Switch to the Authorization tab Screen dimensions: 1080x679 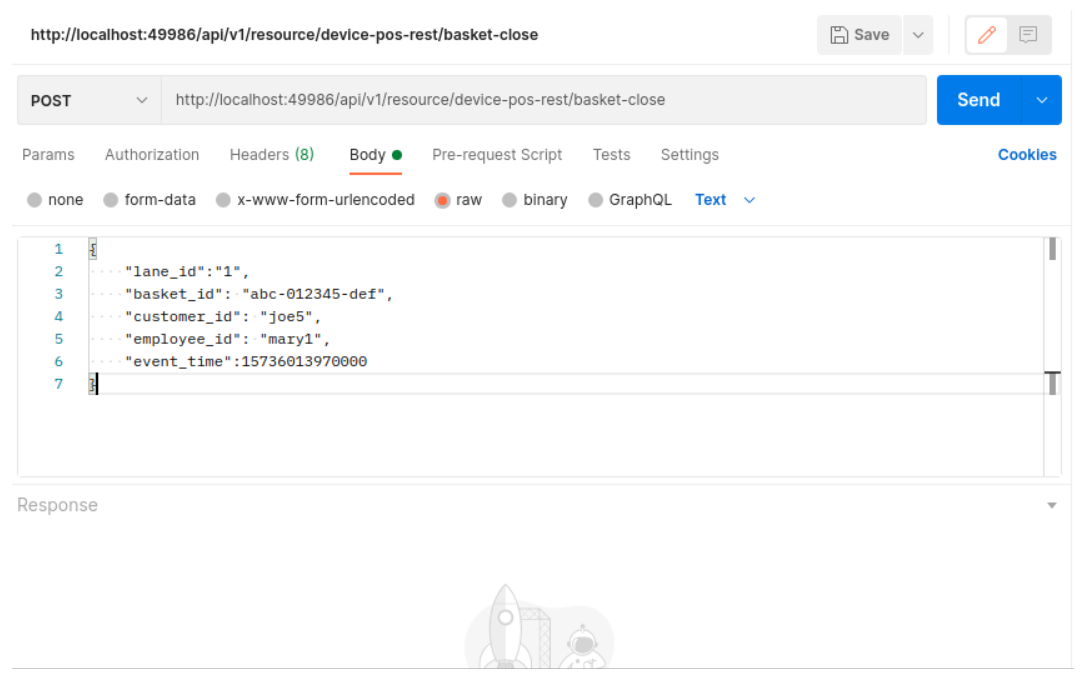click(x=152, y=155)
